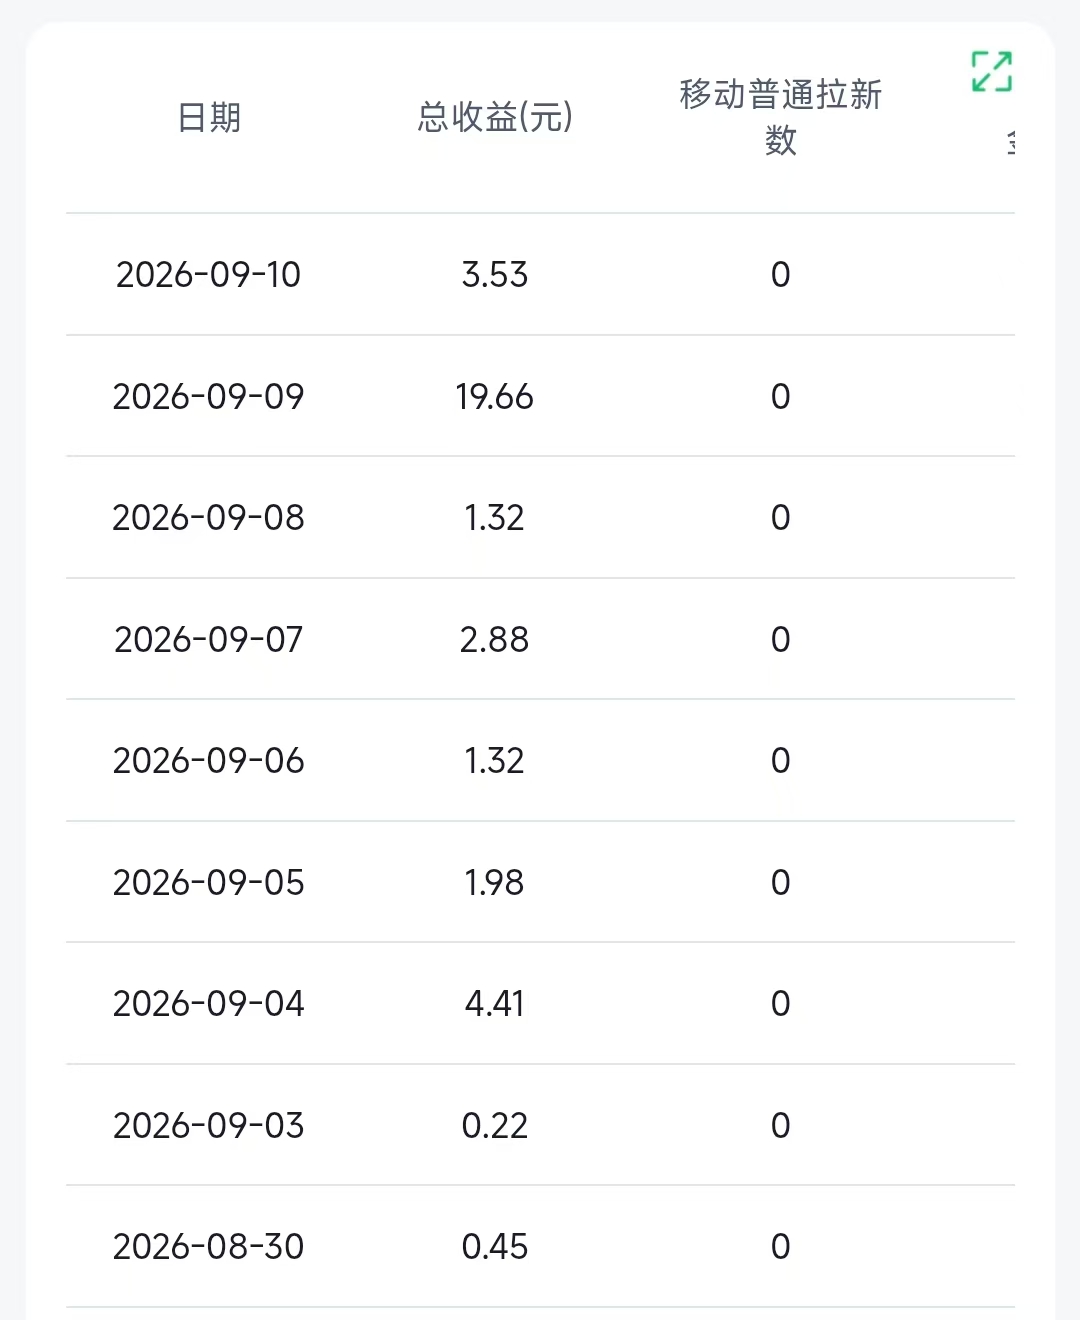Select the 19.66 earnings value

point(495,396)
